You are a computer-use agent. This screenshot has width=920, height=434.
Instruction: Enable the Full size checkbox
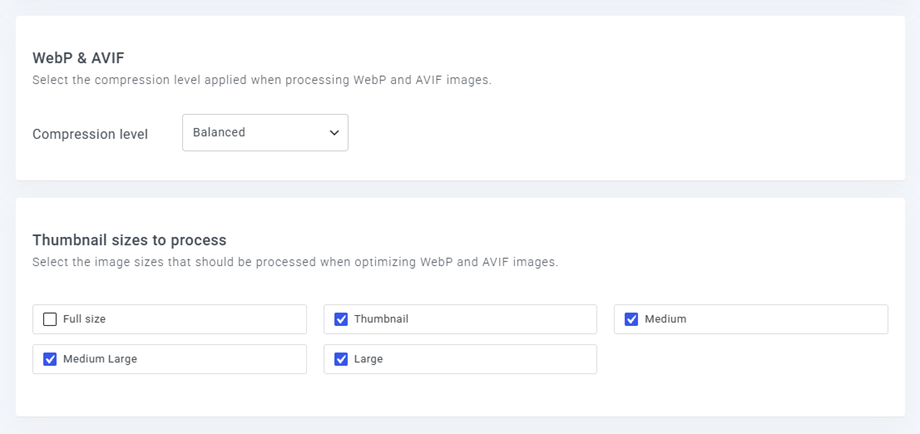pos(50,319)
